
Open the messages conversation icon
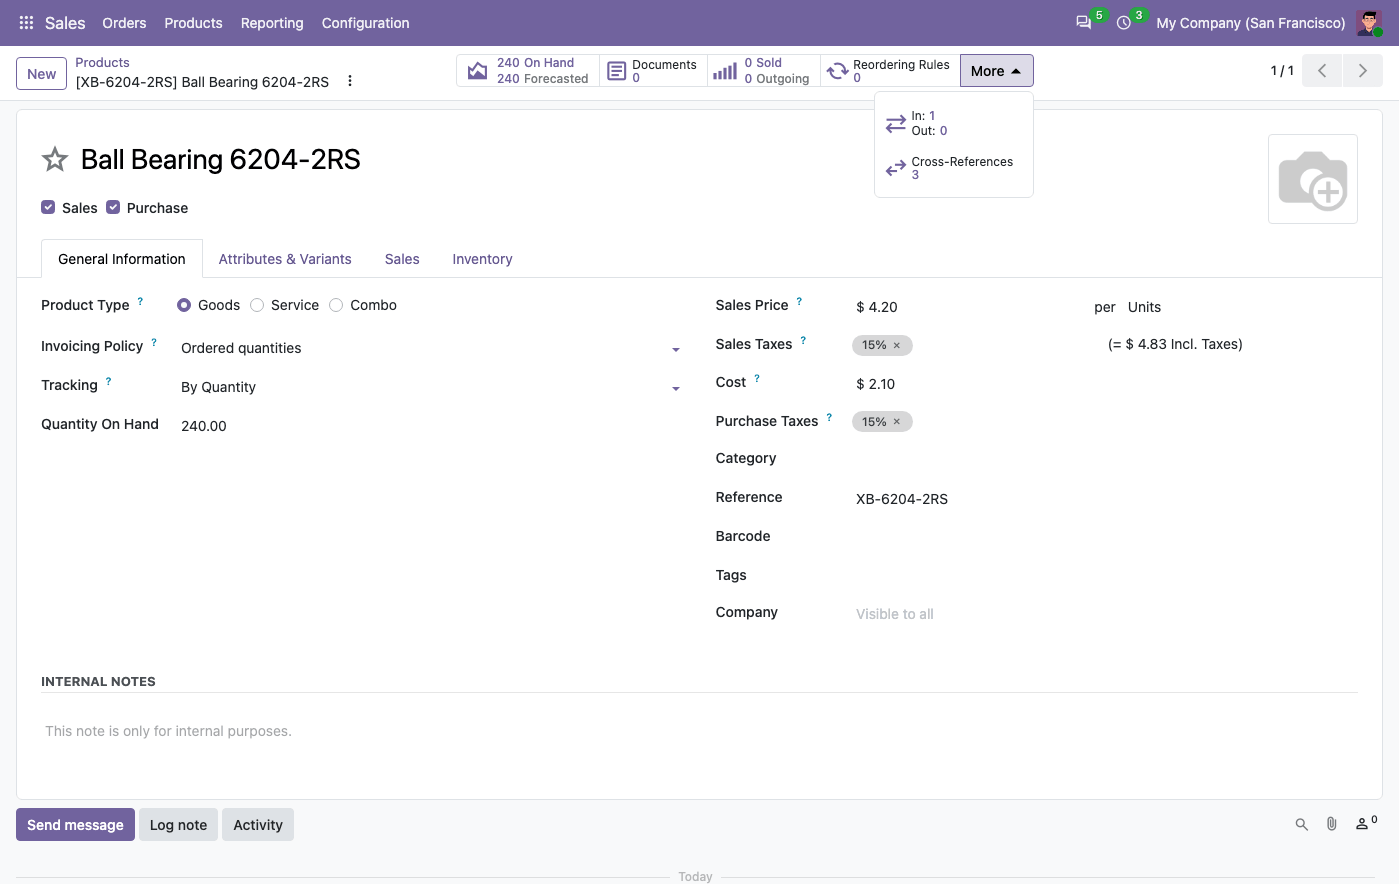[x=1084, y=23]
